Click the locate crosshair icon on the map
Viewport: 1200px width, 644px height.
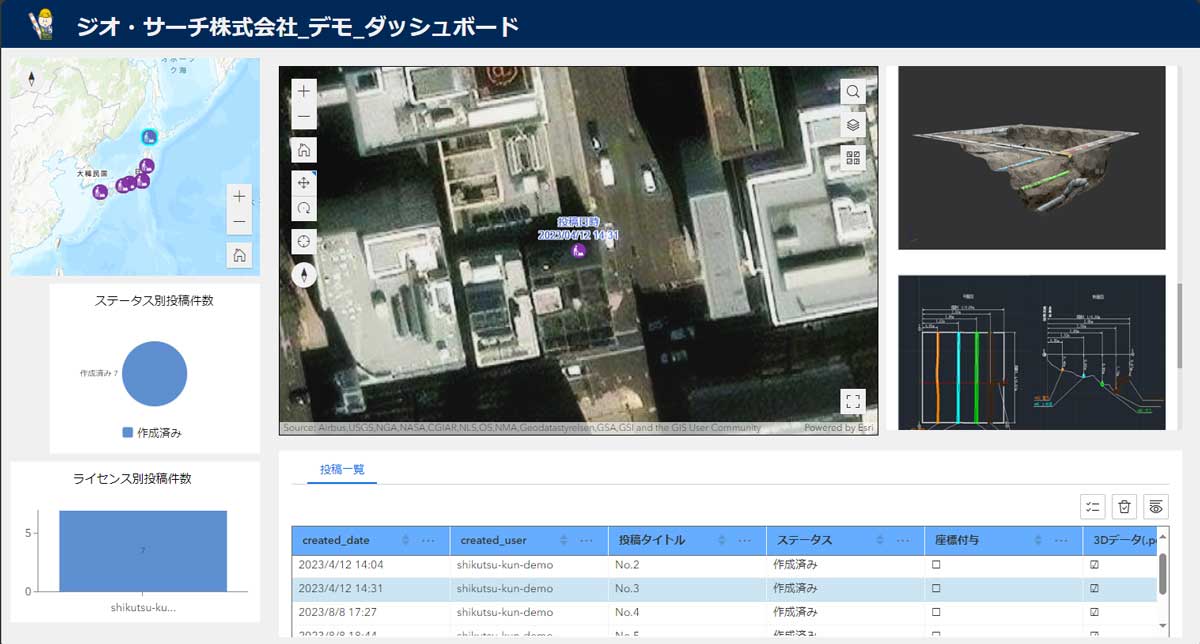tap(303, 241)
